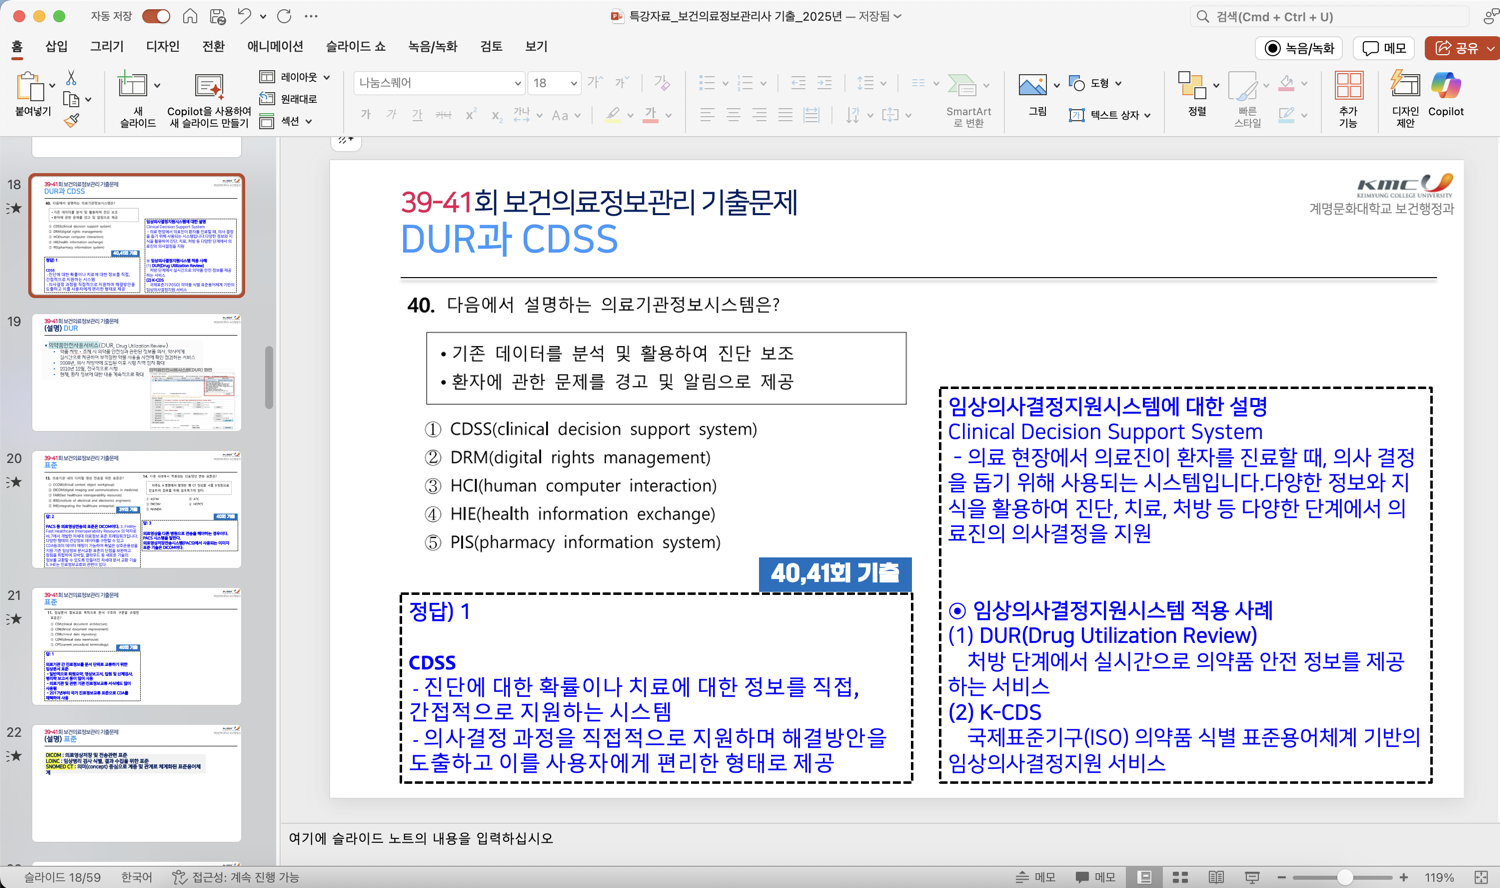Viewport: 1500px width, 888px height.
Task: Click Reset (원래대로) slide button
Action: point(289,99)
